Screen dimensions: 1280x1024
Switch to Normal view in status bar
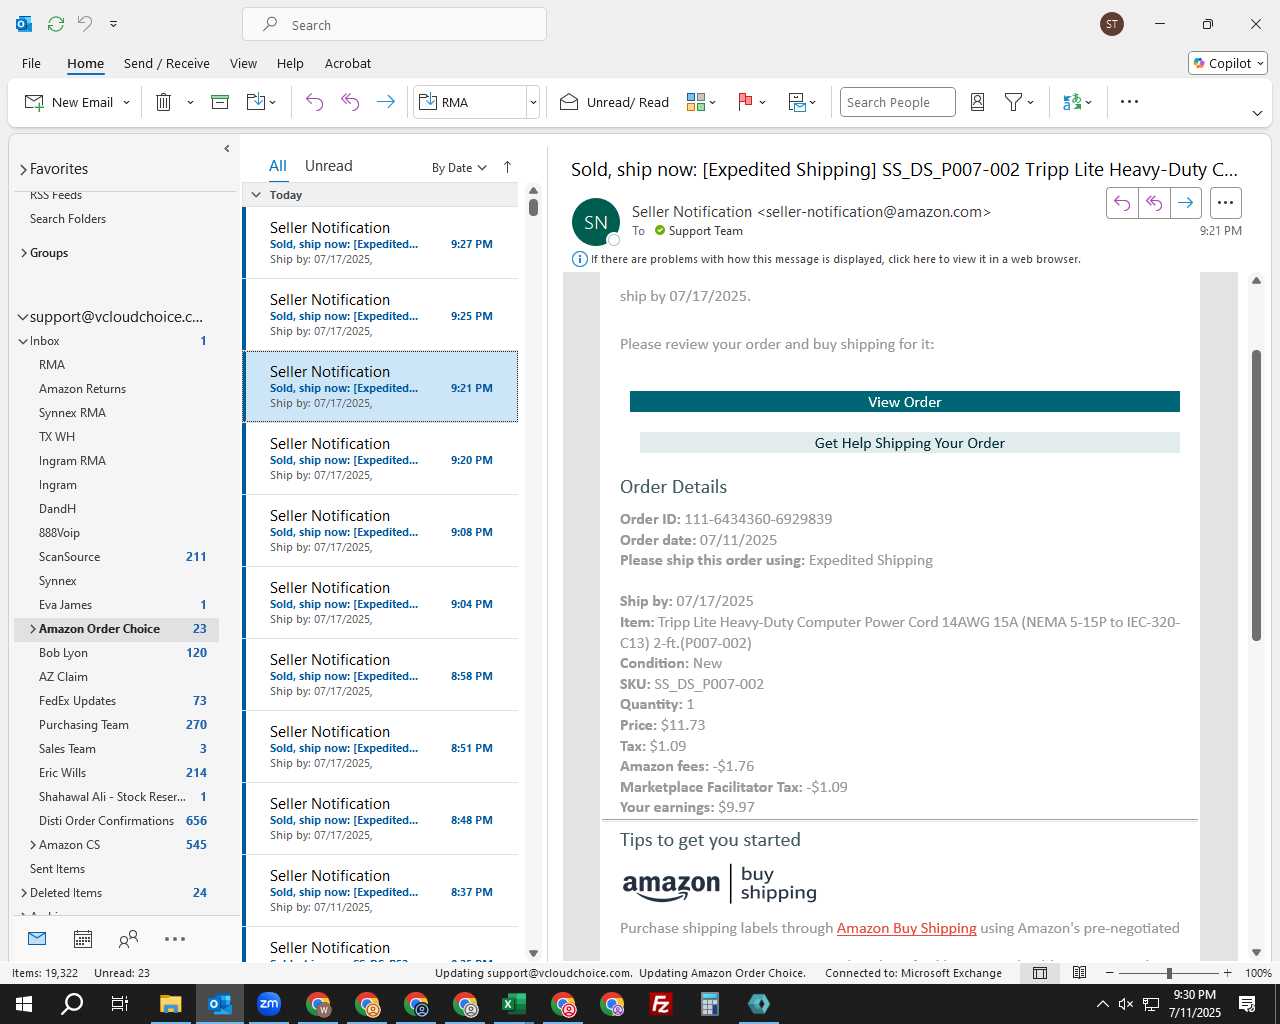(1040, 973)
